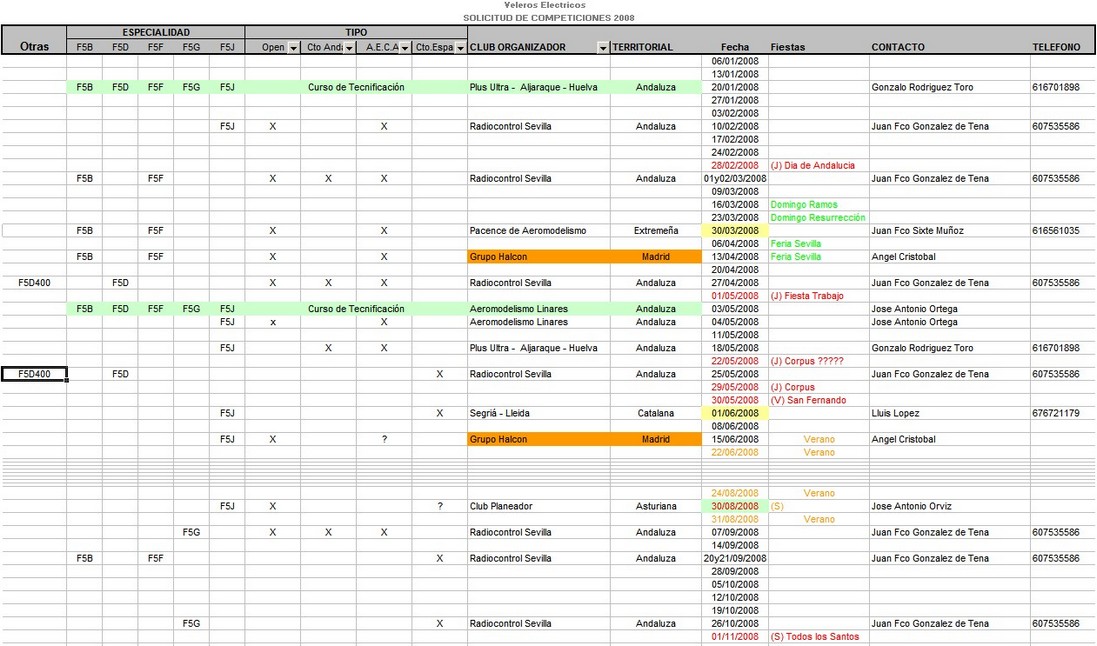Select the TERRITORIAL header cell
This screenshot has height=646, width=1097.
642,47
